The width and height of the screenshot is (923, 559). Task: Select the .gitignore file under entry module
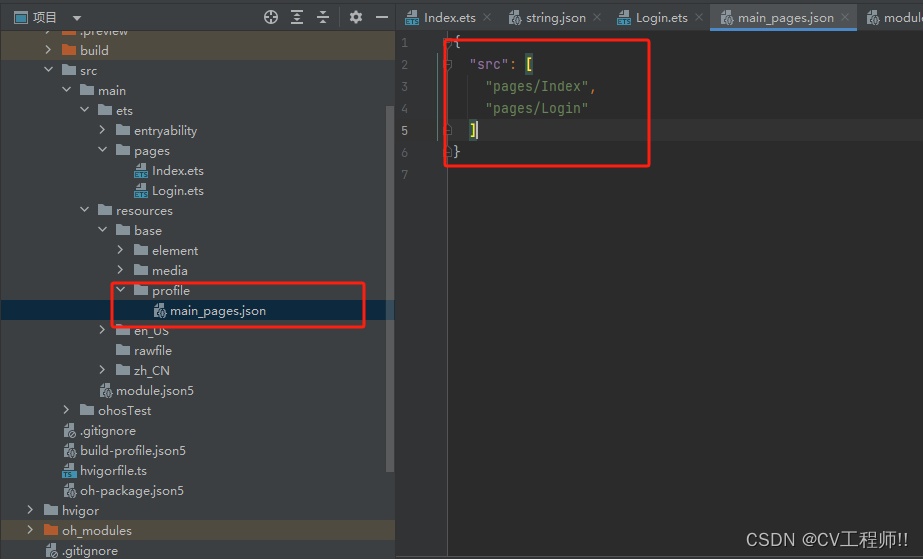108,431
